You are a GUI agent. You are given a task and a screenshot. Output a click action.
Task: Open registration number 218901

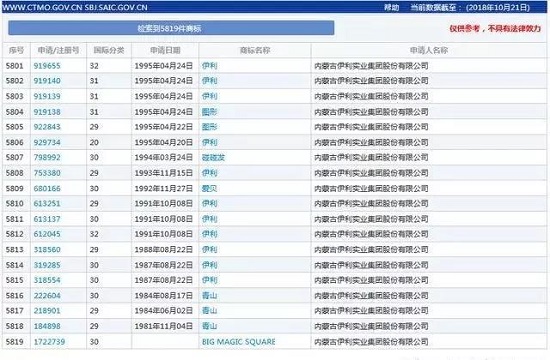point(47,311)
